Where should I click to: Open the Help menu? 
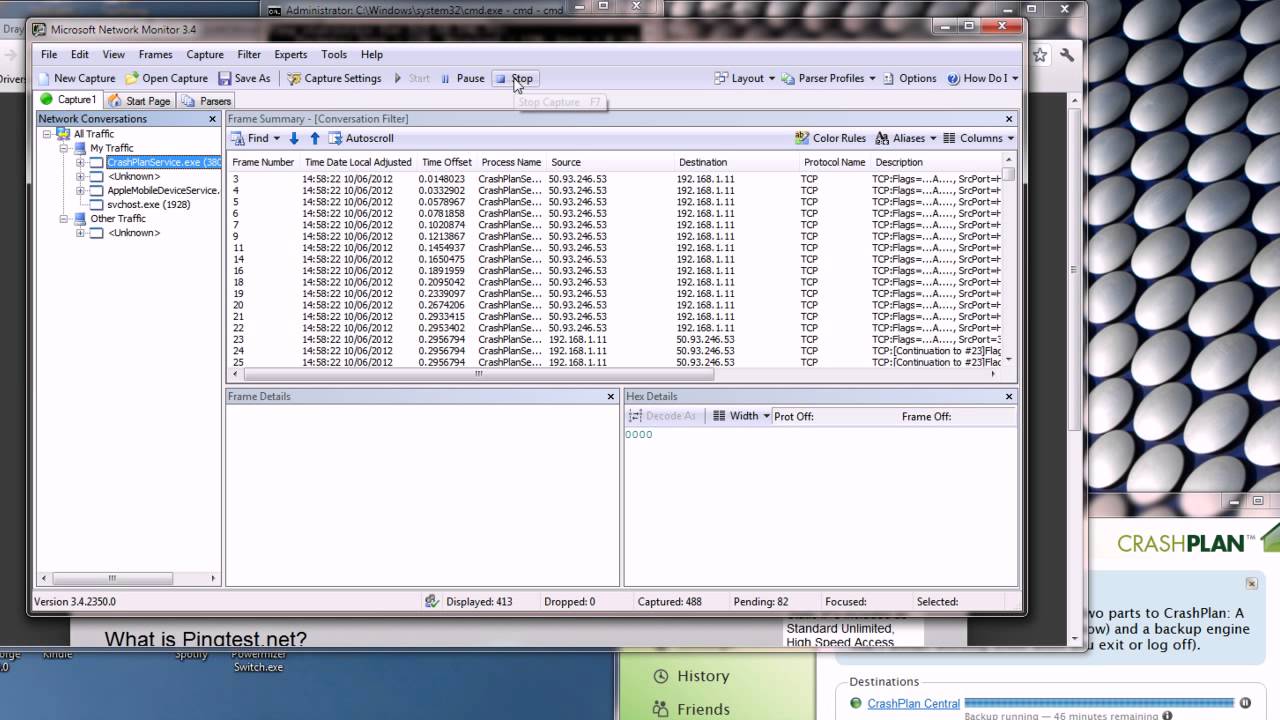click(372, 55)
